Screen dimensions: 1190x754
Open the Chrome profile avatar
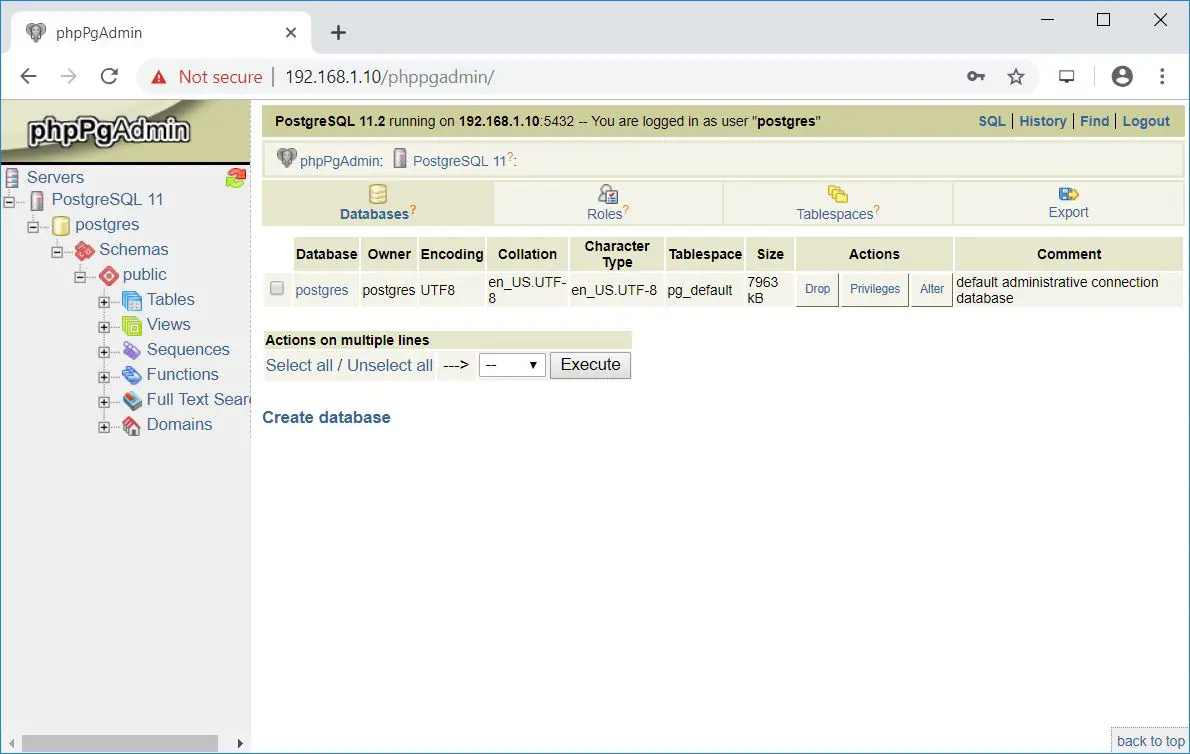coord(1122,77)
